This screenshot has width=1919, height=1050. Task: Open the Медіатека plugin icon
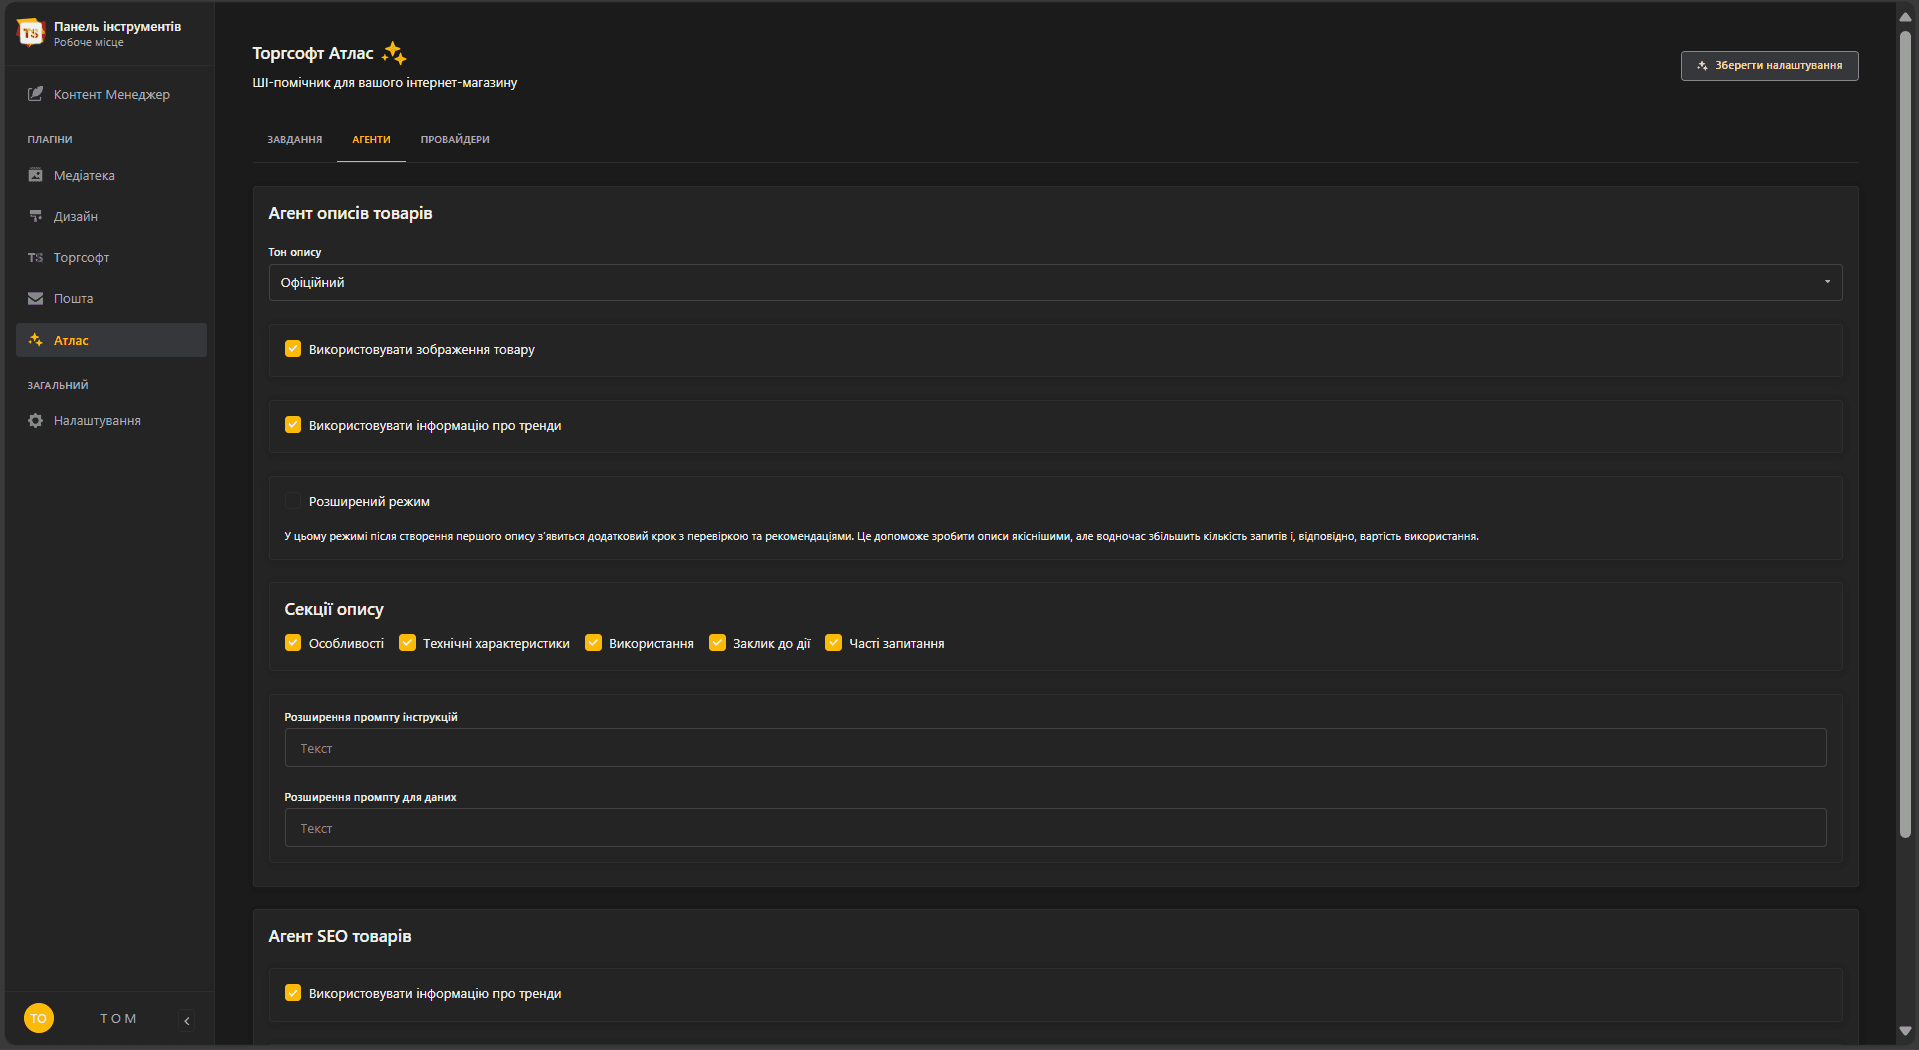pos(35,175)
